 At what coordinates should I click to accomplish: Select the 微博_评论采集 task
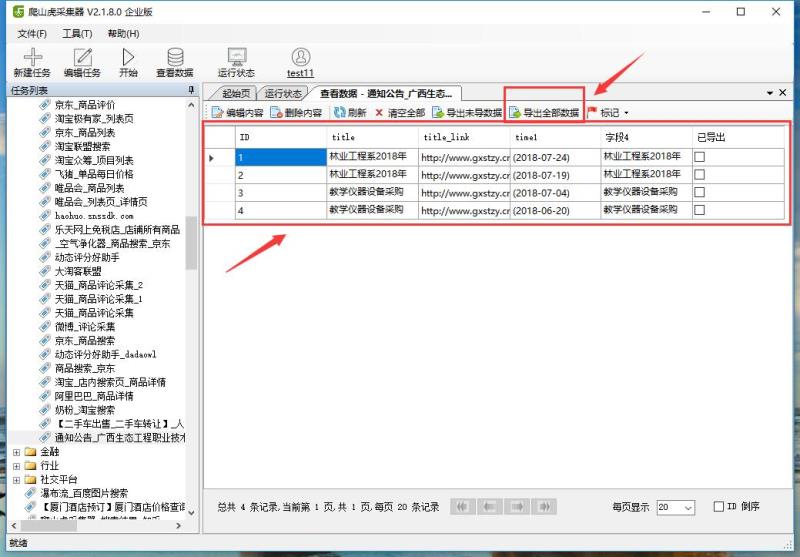85,326
